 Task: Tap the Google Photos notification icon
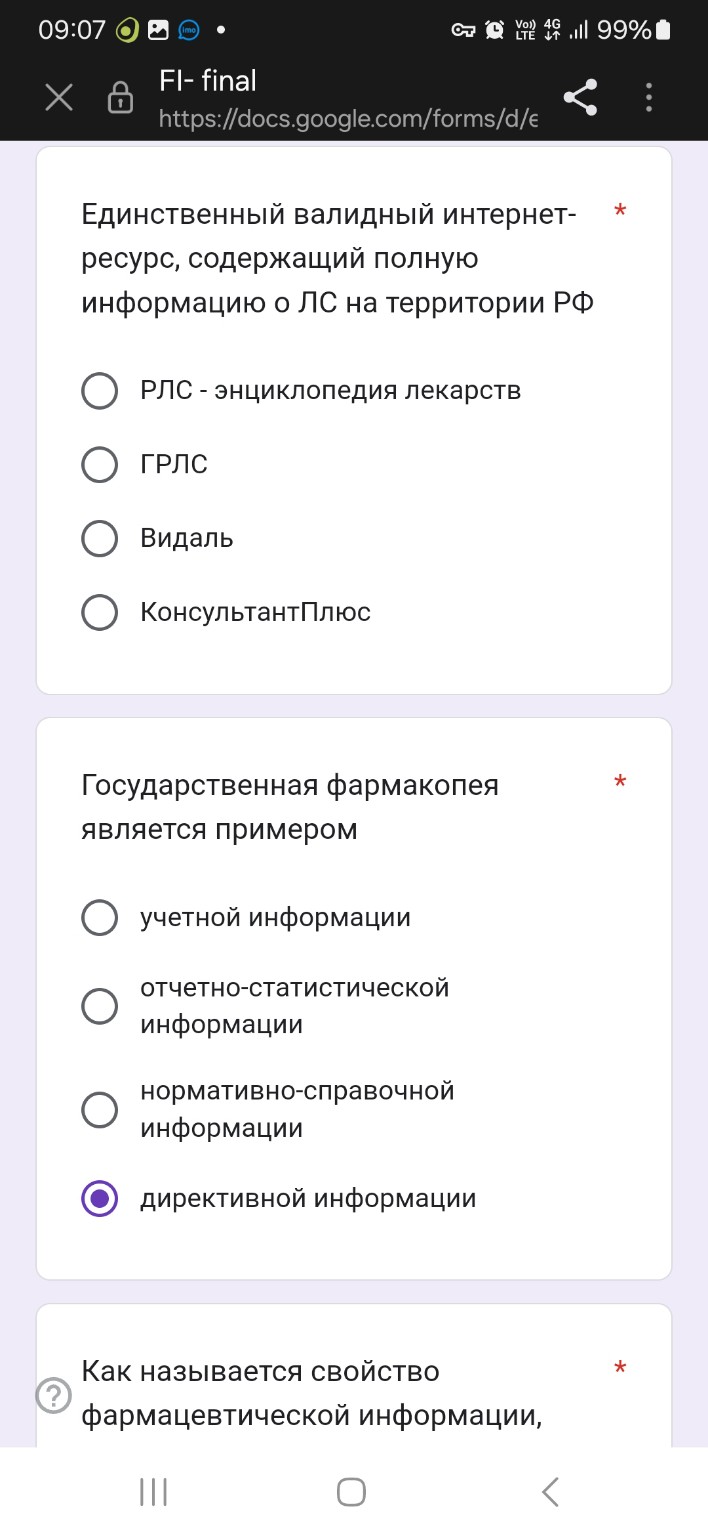(x=158, y=30)
